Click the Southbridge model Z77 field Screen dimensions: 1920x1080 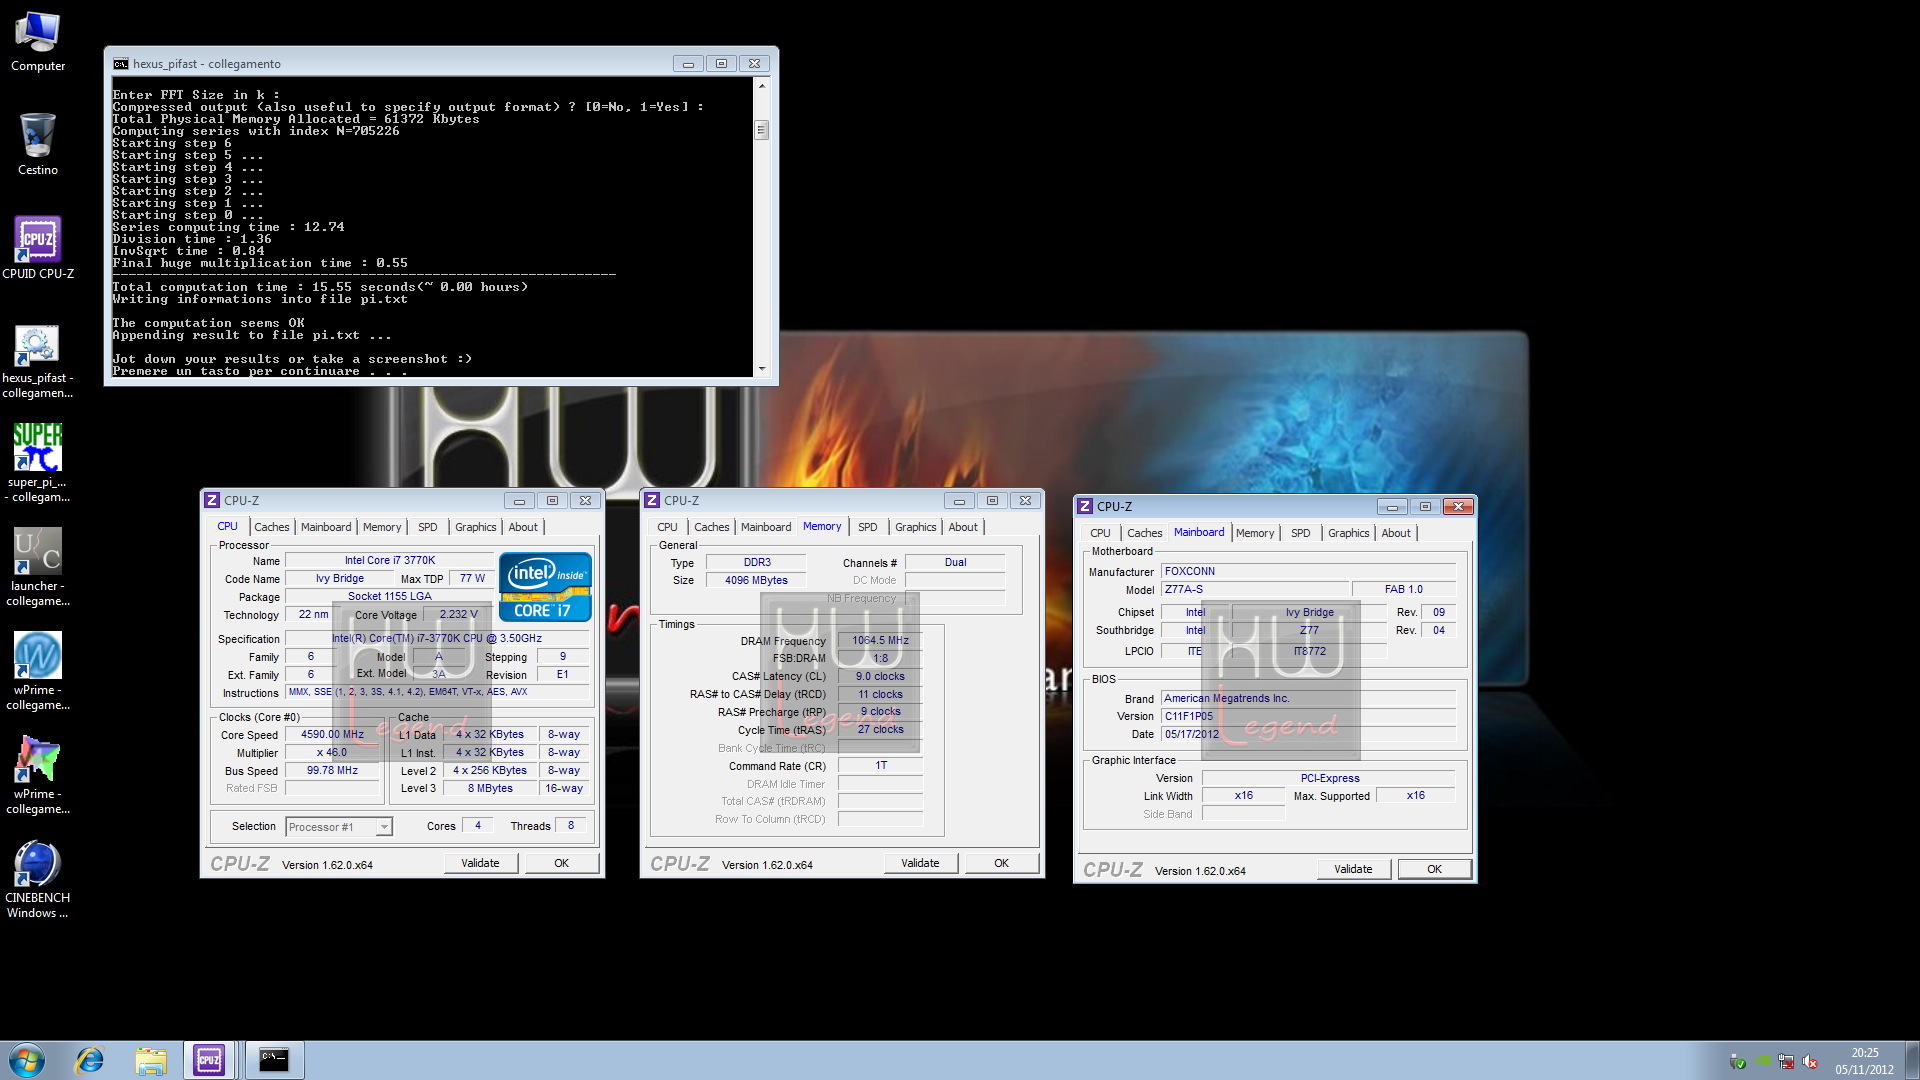[x=1309, y=630]
